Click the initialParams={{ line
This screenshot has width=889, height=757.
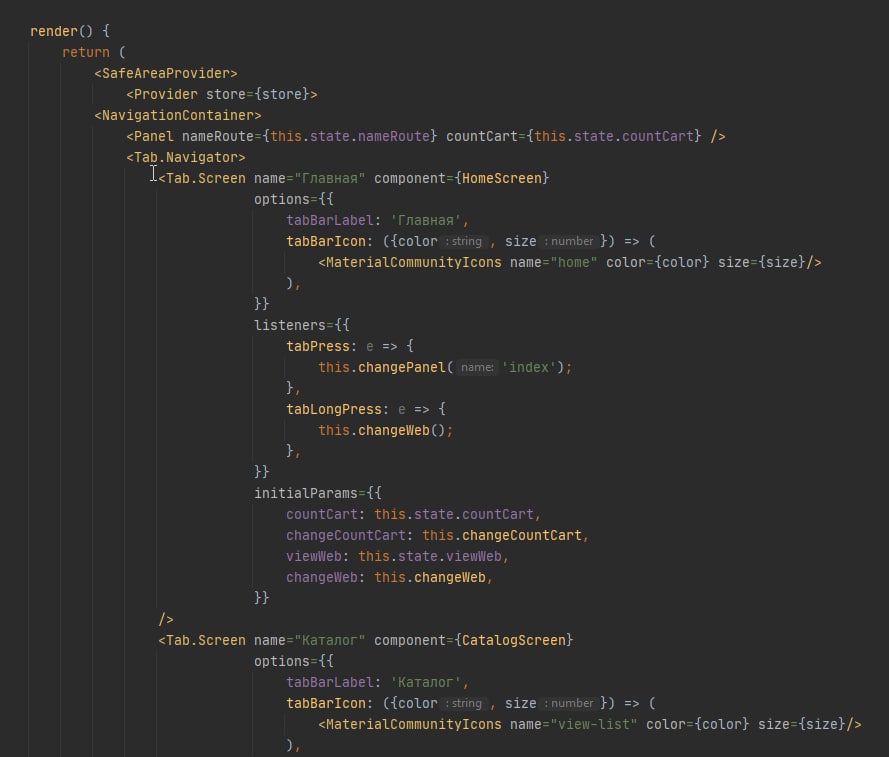point(318,493)
